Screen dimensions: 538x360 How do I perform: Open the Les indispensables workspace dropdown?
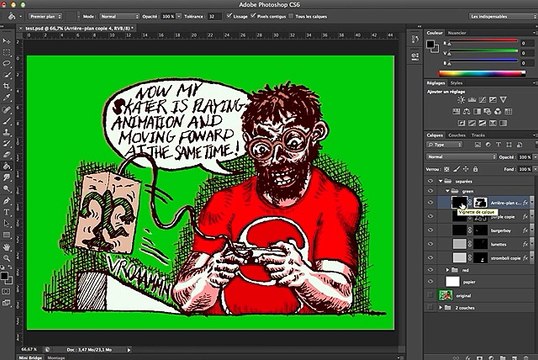(503, 16)
